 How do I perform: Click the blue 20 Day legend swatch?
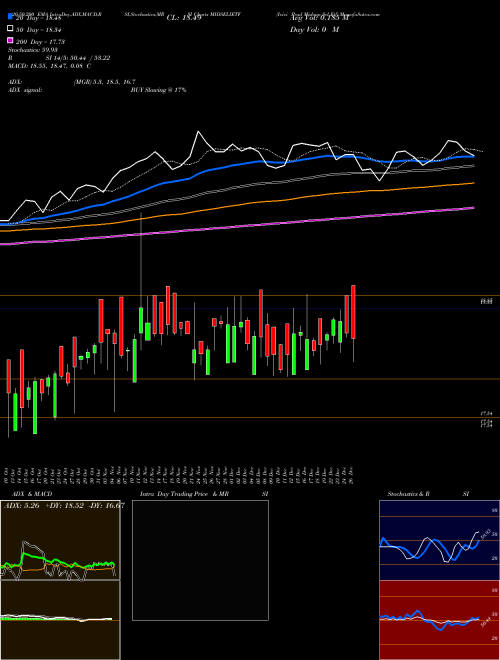tap(10, 17)
